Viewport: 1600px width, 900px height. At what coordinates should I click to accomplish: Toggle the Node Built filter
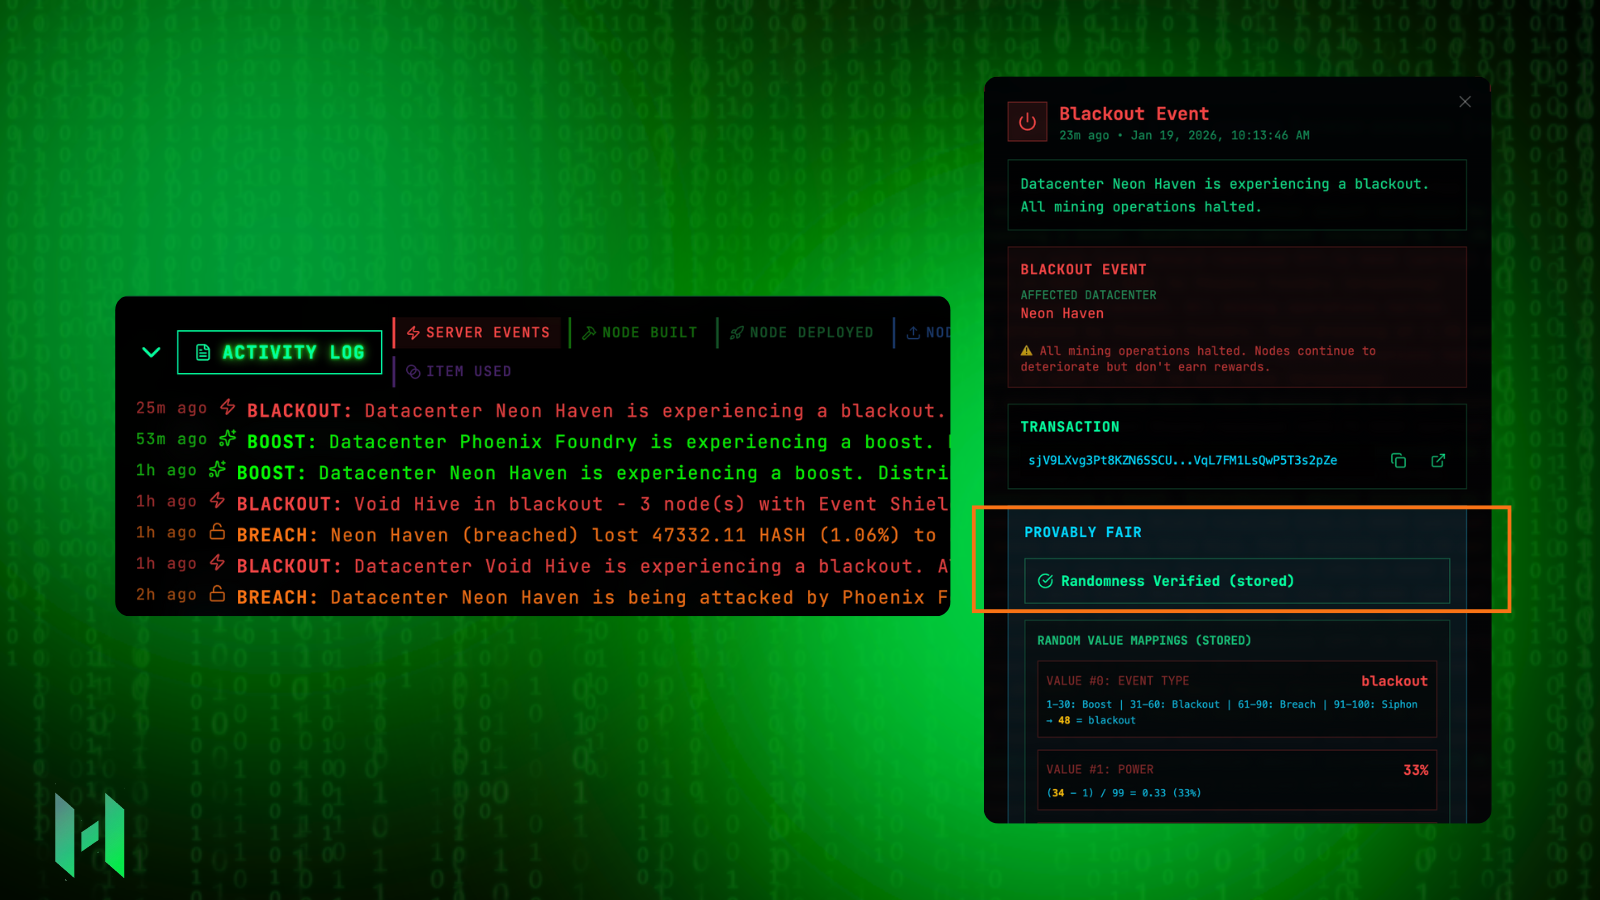click(x=640, y=333)
